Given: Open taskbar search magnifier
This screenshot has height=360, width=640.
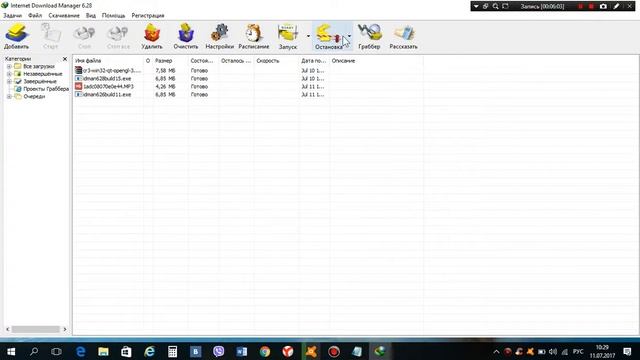Looking at the screenshot, I should point(34,351).
